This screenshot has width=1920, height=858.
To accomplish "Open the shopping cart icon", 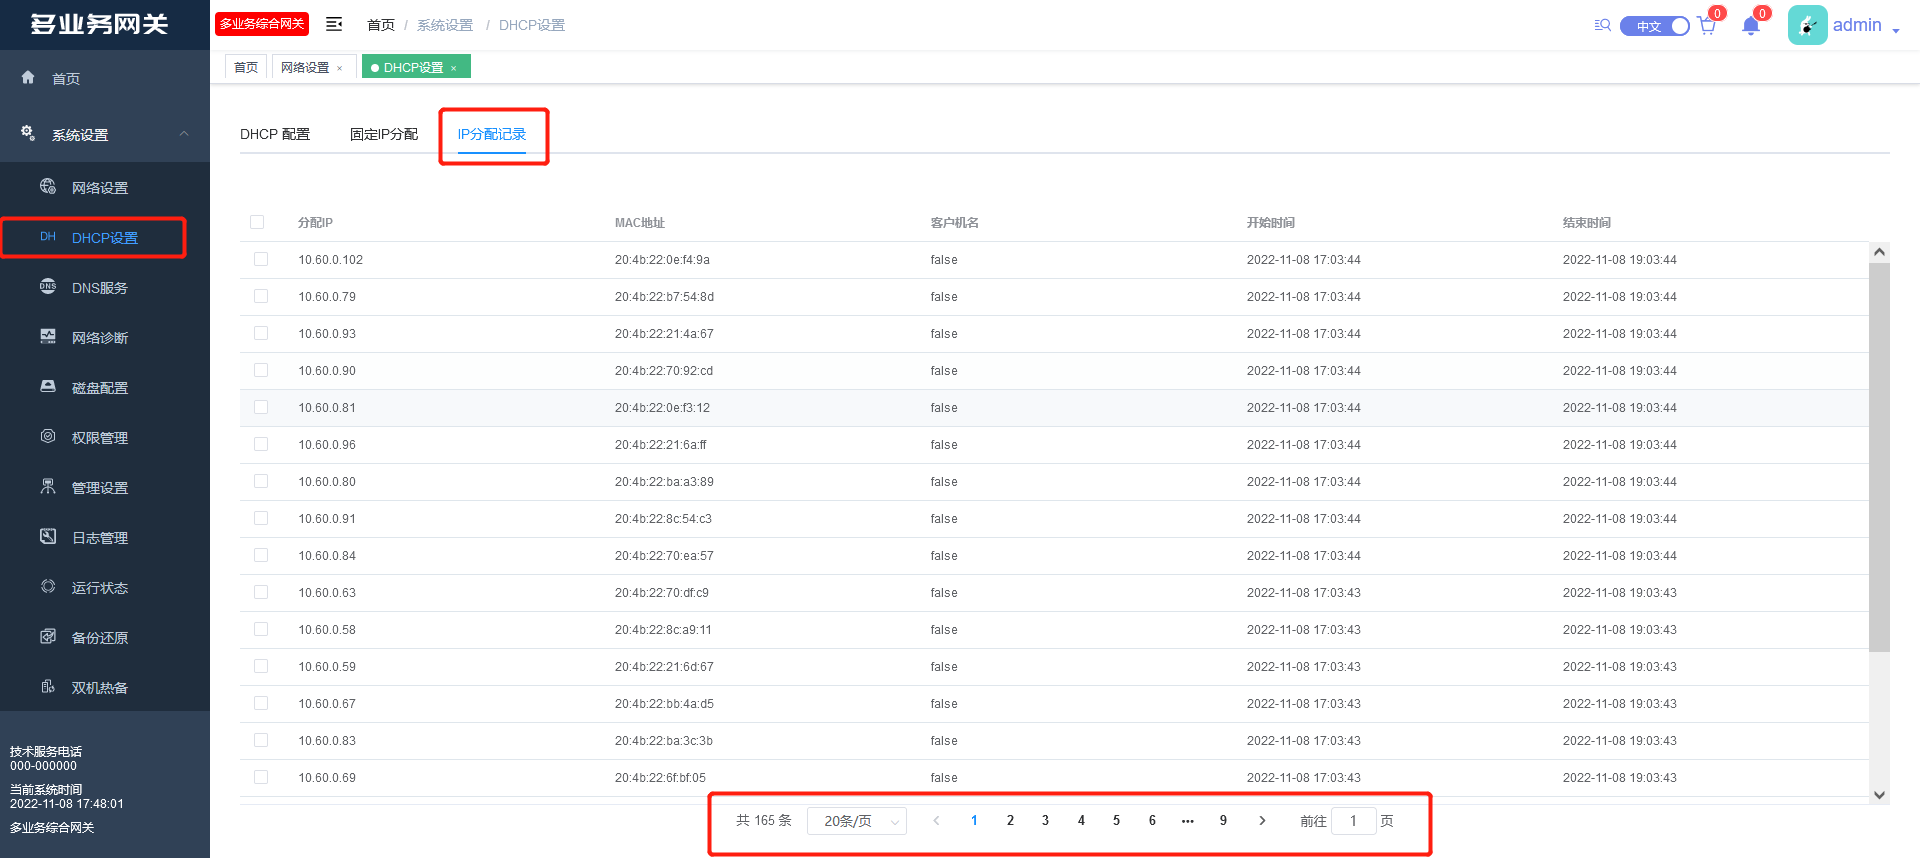I will coord(1706,26).
